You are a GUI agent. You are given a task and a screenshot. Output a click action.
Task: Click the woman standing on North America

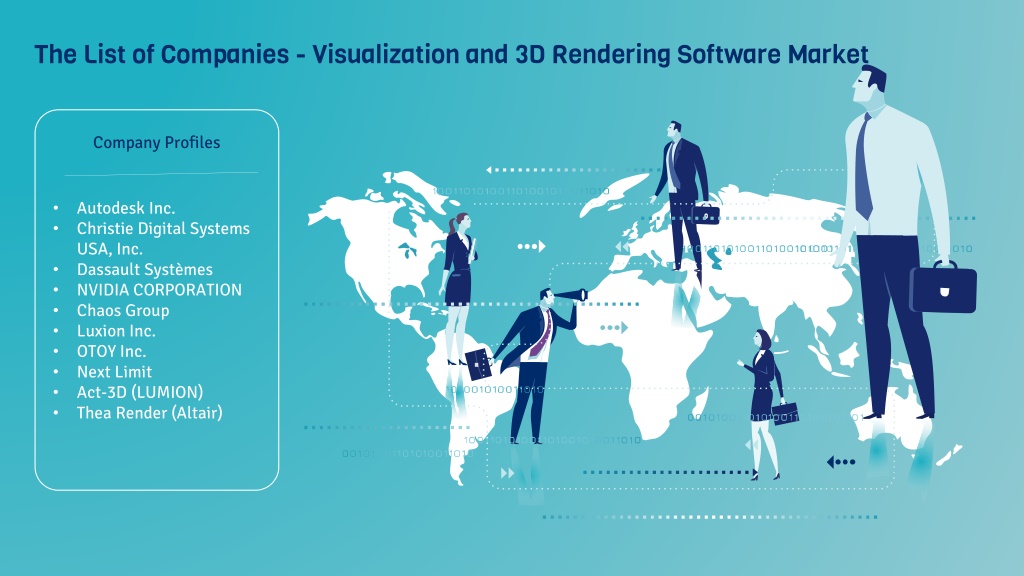(x=458, y=287)
